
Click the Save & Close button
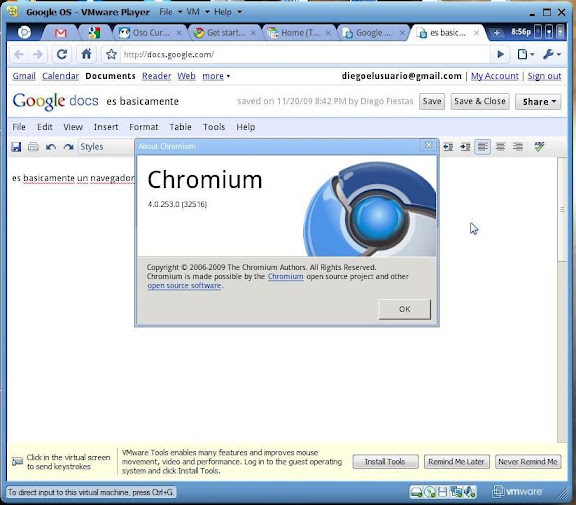[x=480, y=101]
